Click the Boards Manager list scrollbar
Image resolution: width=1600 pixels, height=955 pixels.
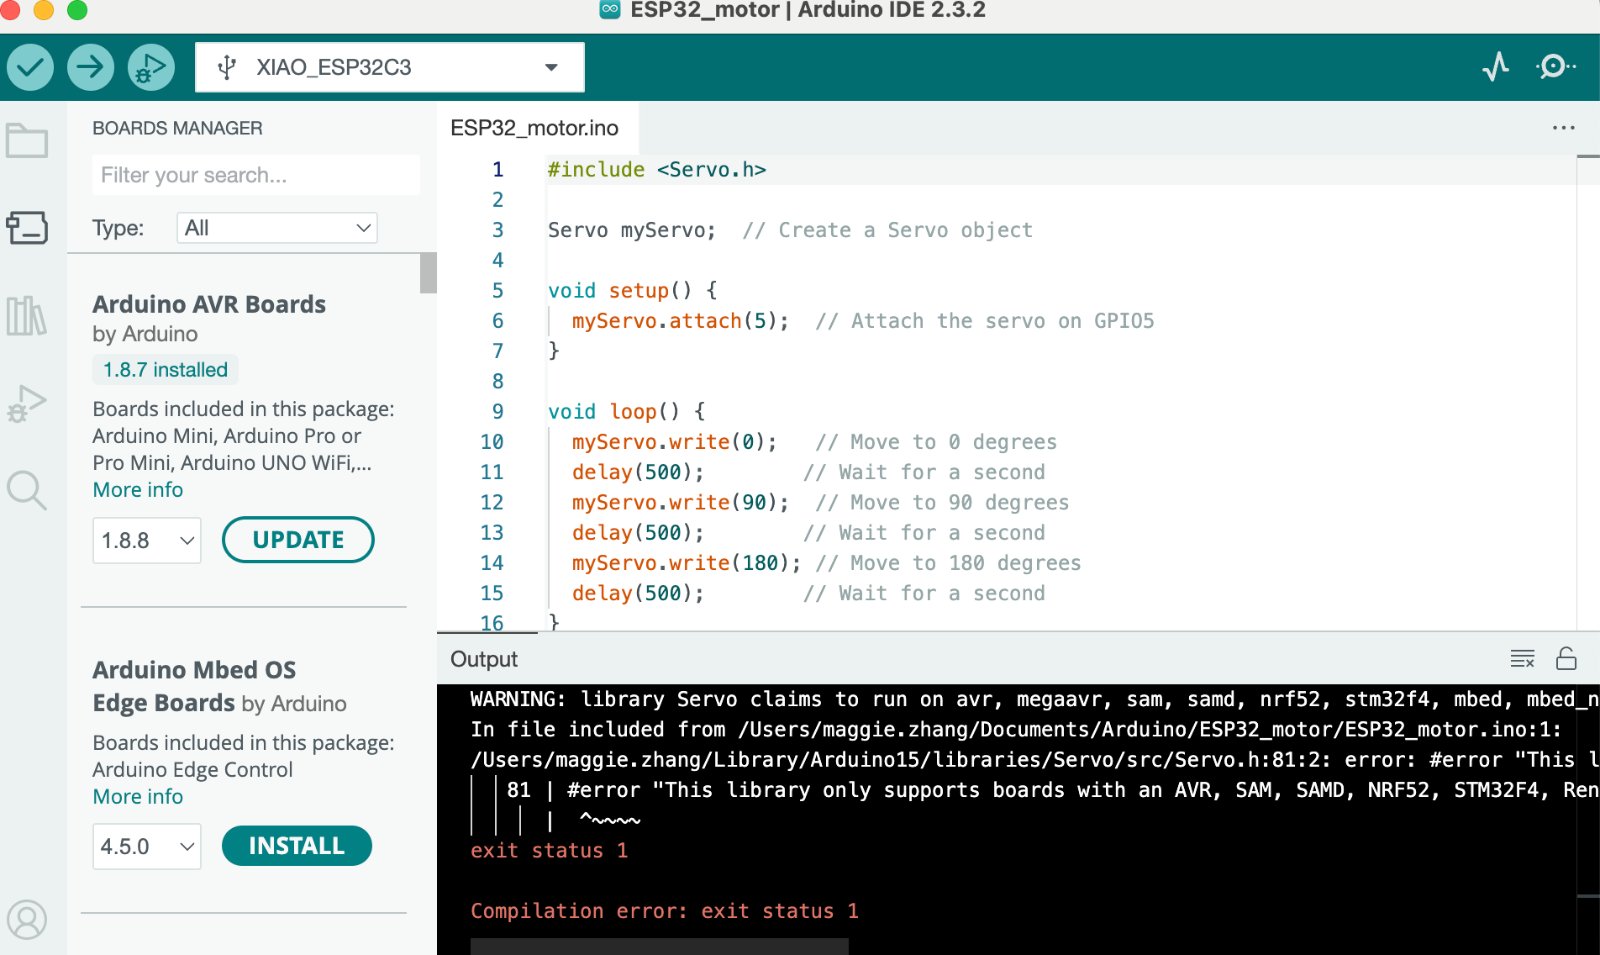coord(428,273)
